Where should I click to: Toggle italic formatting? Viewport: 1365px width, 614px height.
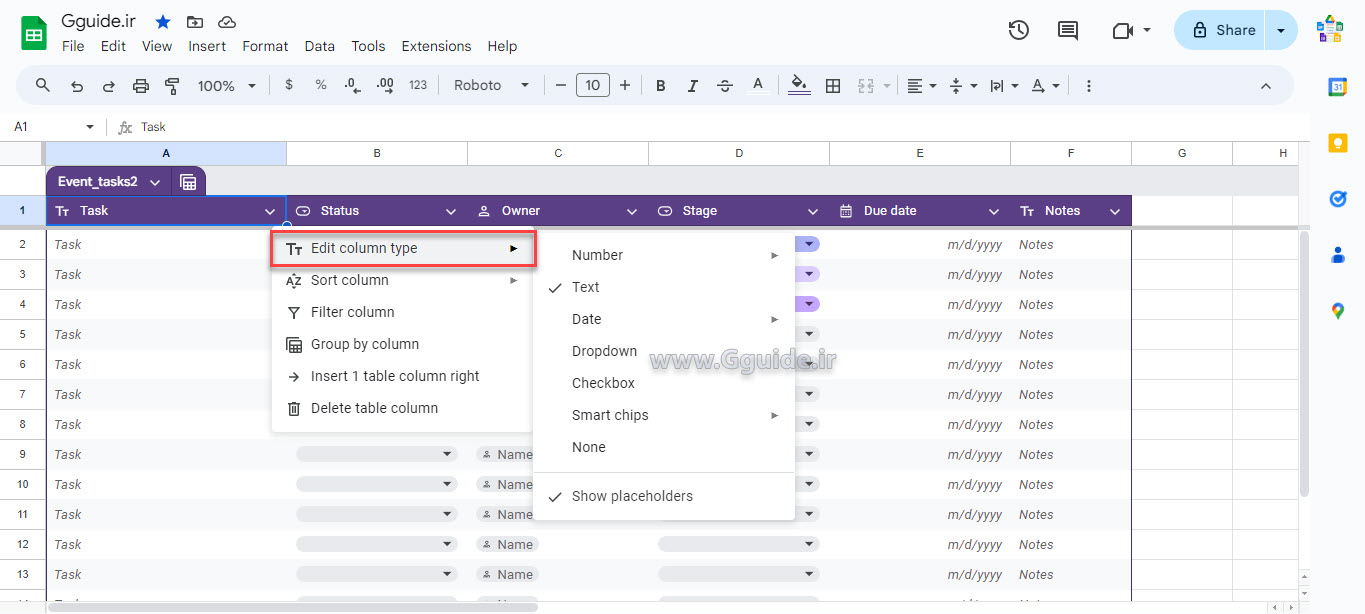(692, 85)
